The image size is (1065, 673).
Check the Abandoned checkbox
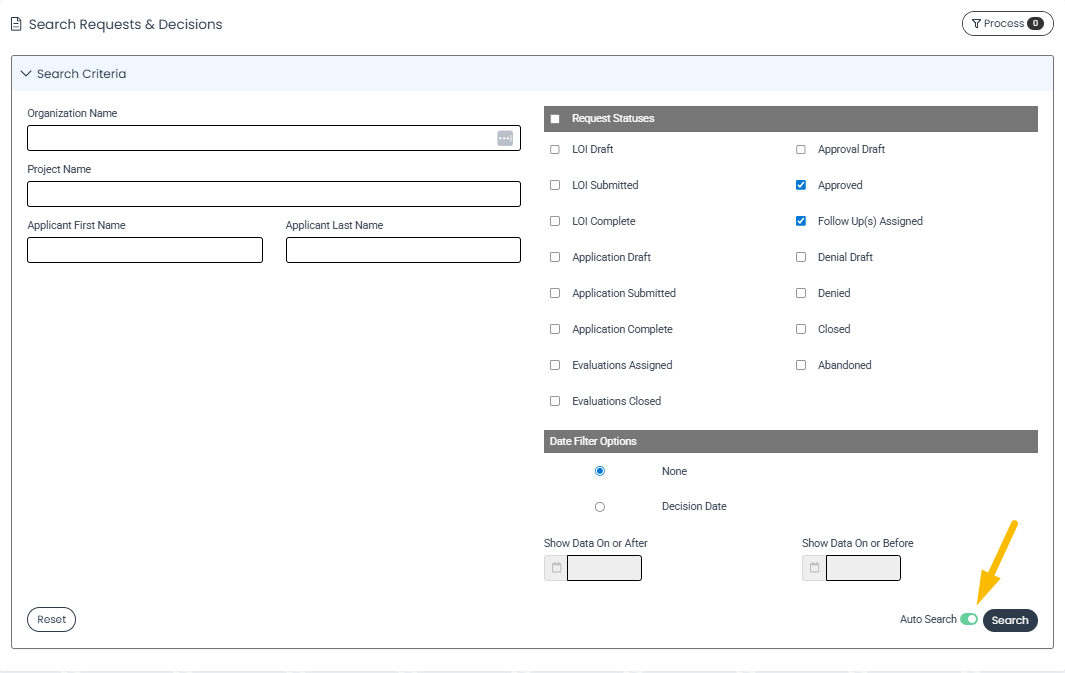(x=801, y=365)
